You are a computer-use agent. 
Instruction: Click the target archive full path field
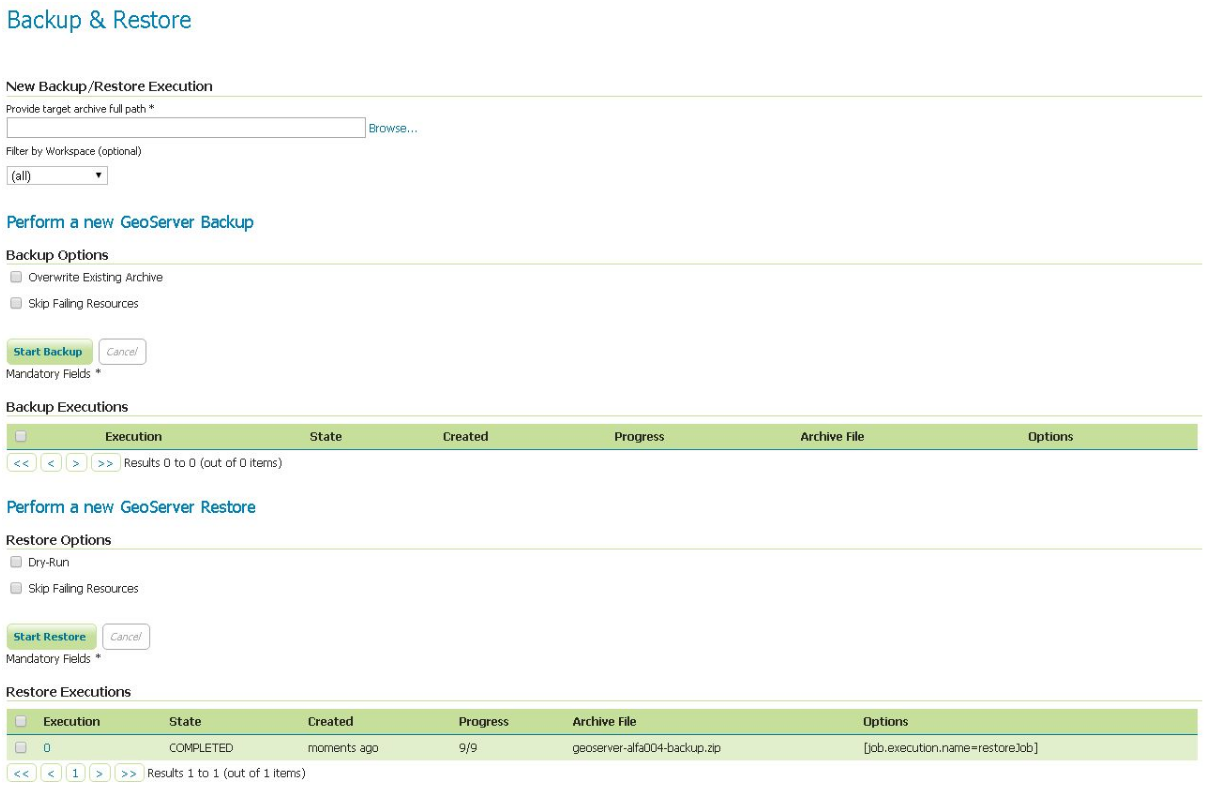pyautogui.click(x=186, y=128)
